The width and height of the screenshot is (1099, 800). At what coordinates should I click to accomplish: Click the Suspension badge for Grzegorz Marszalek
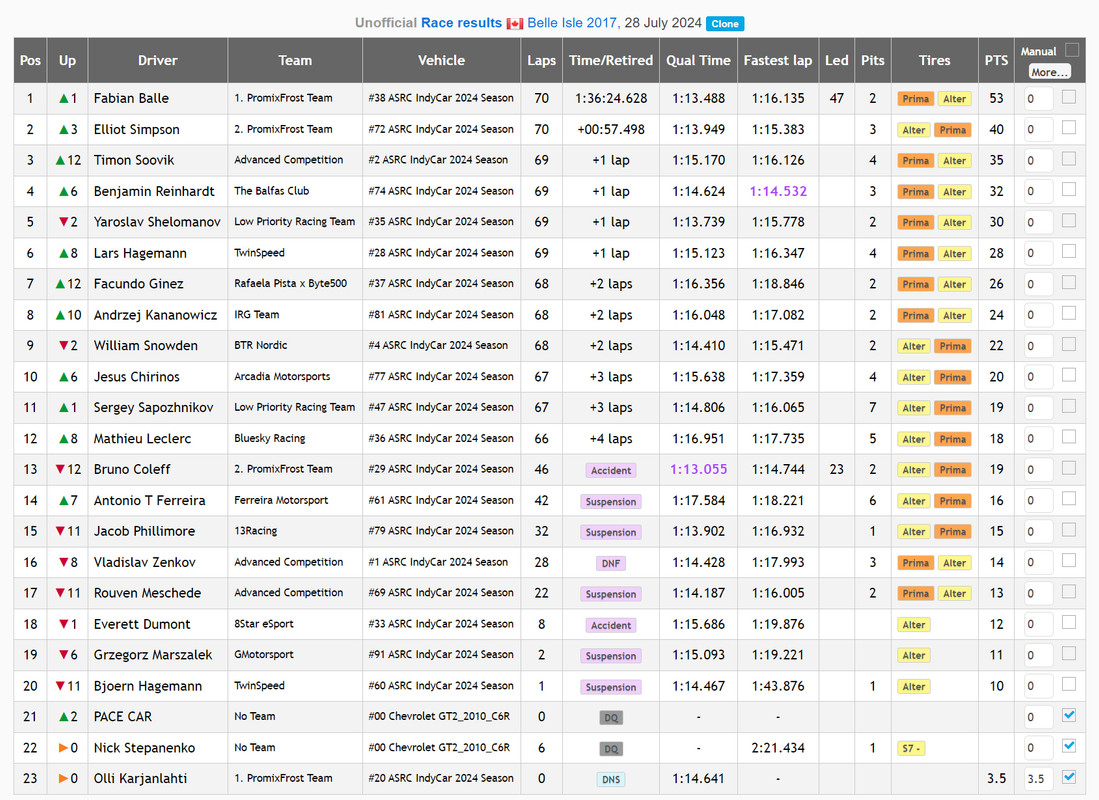[x=610, y=656]
